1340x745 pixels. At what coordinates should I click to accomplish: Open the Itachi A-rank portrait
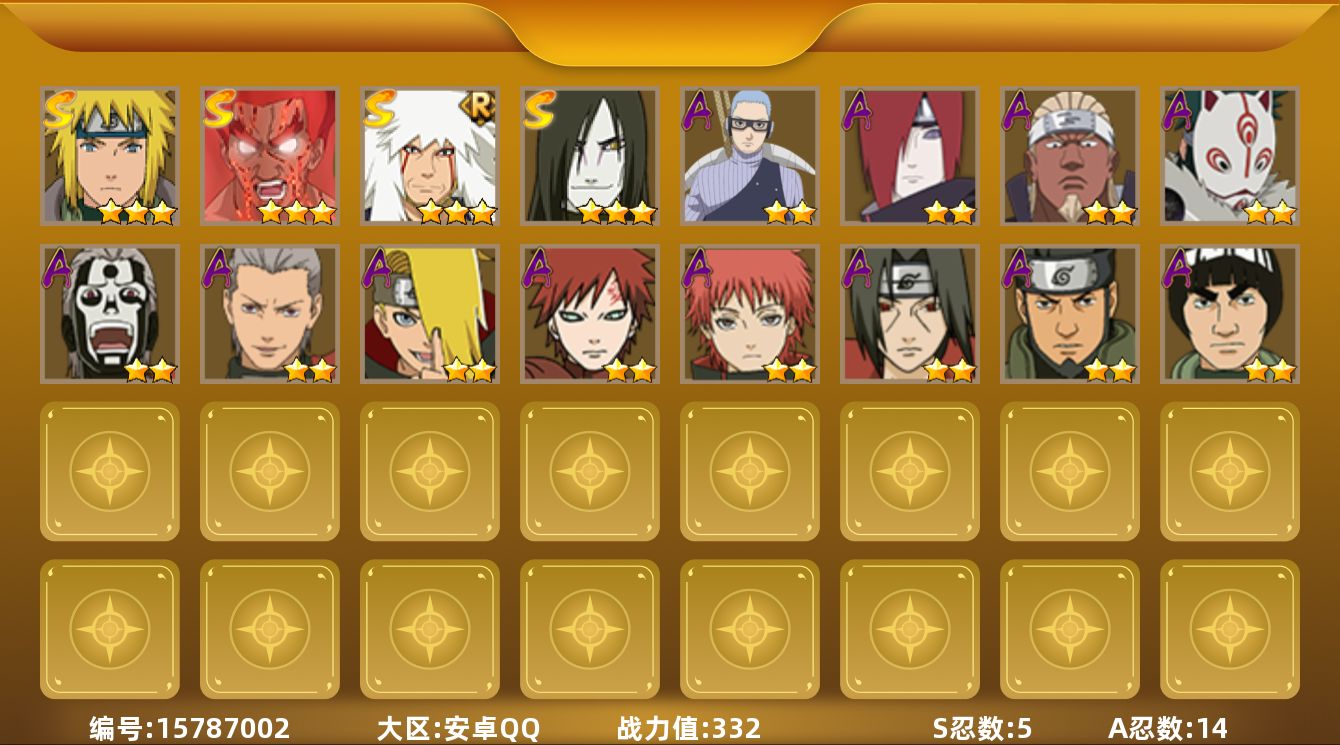click(x=910, y=314)
